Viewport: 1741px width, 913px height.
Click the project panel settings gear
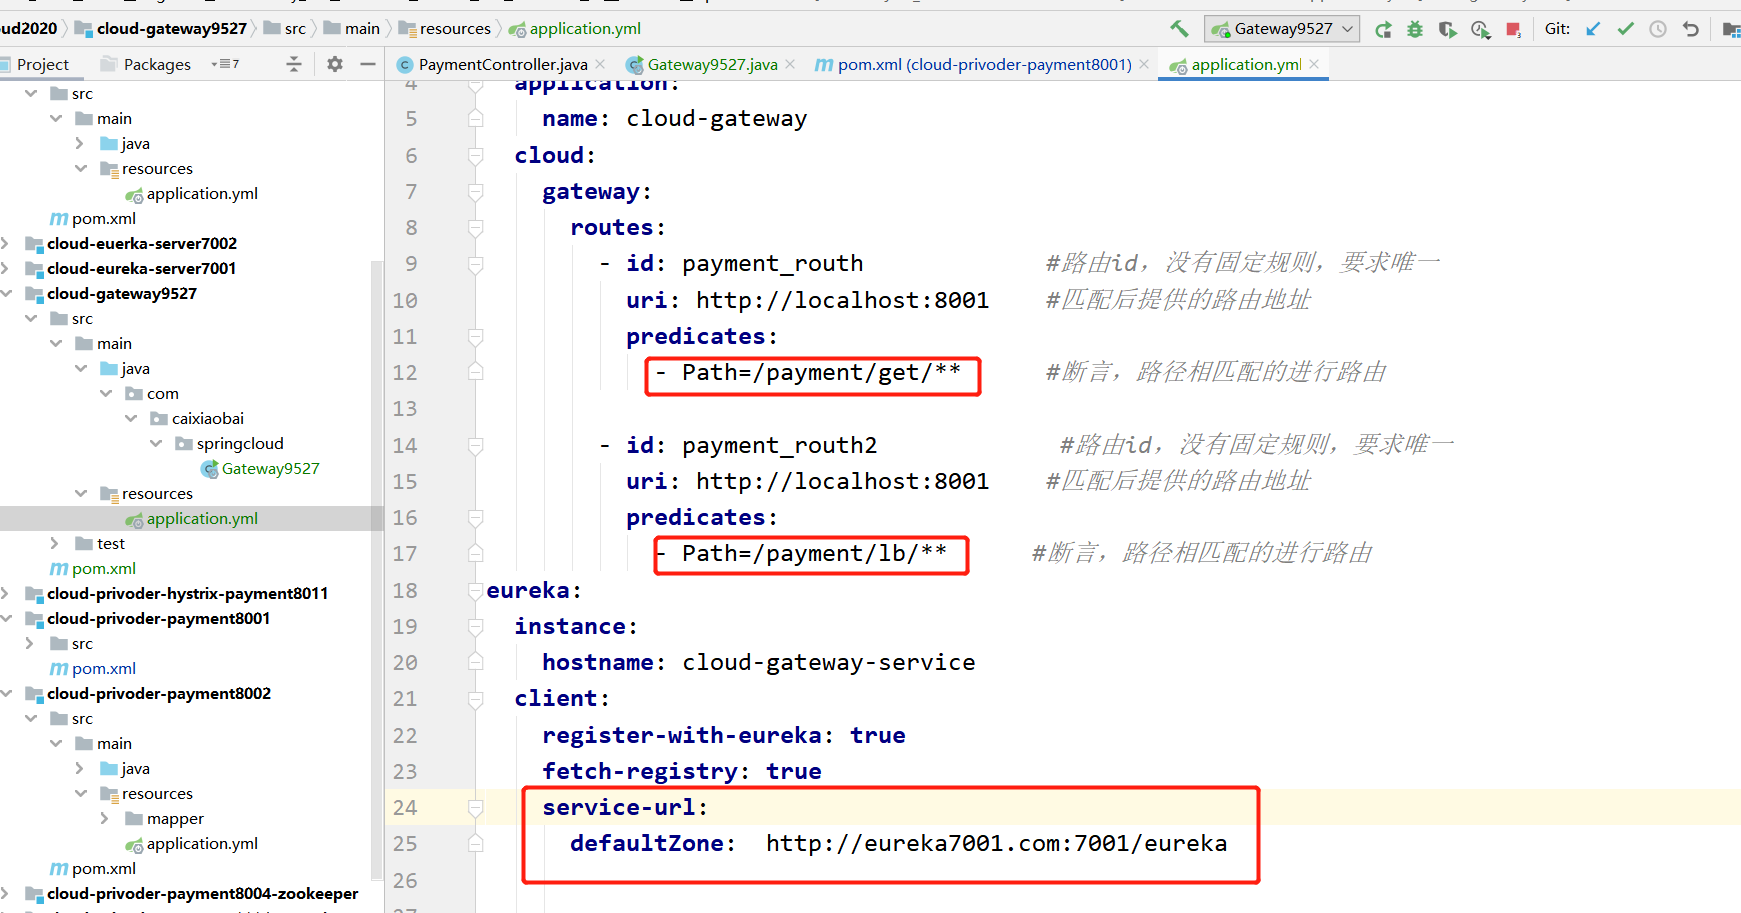coord(335,64)
